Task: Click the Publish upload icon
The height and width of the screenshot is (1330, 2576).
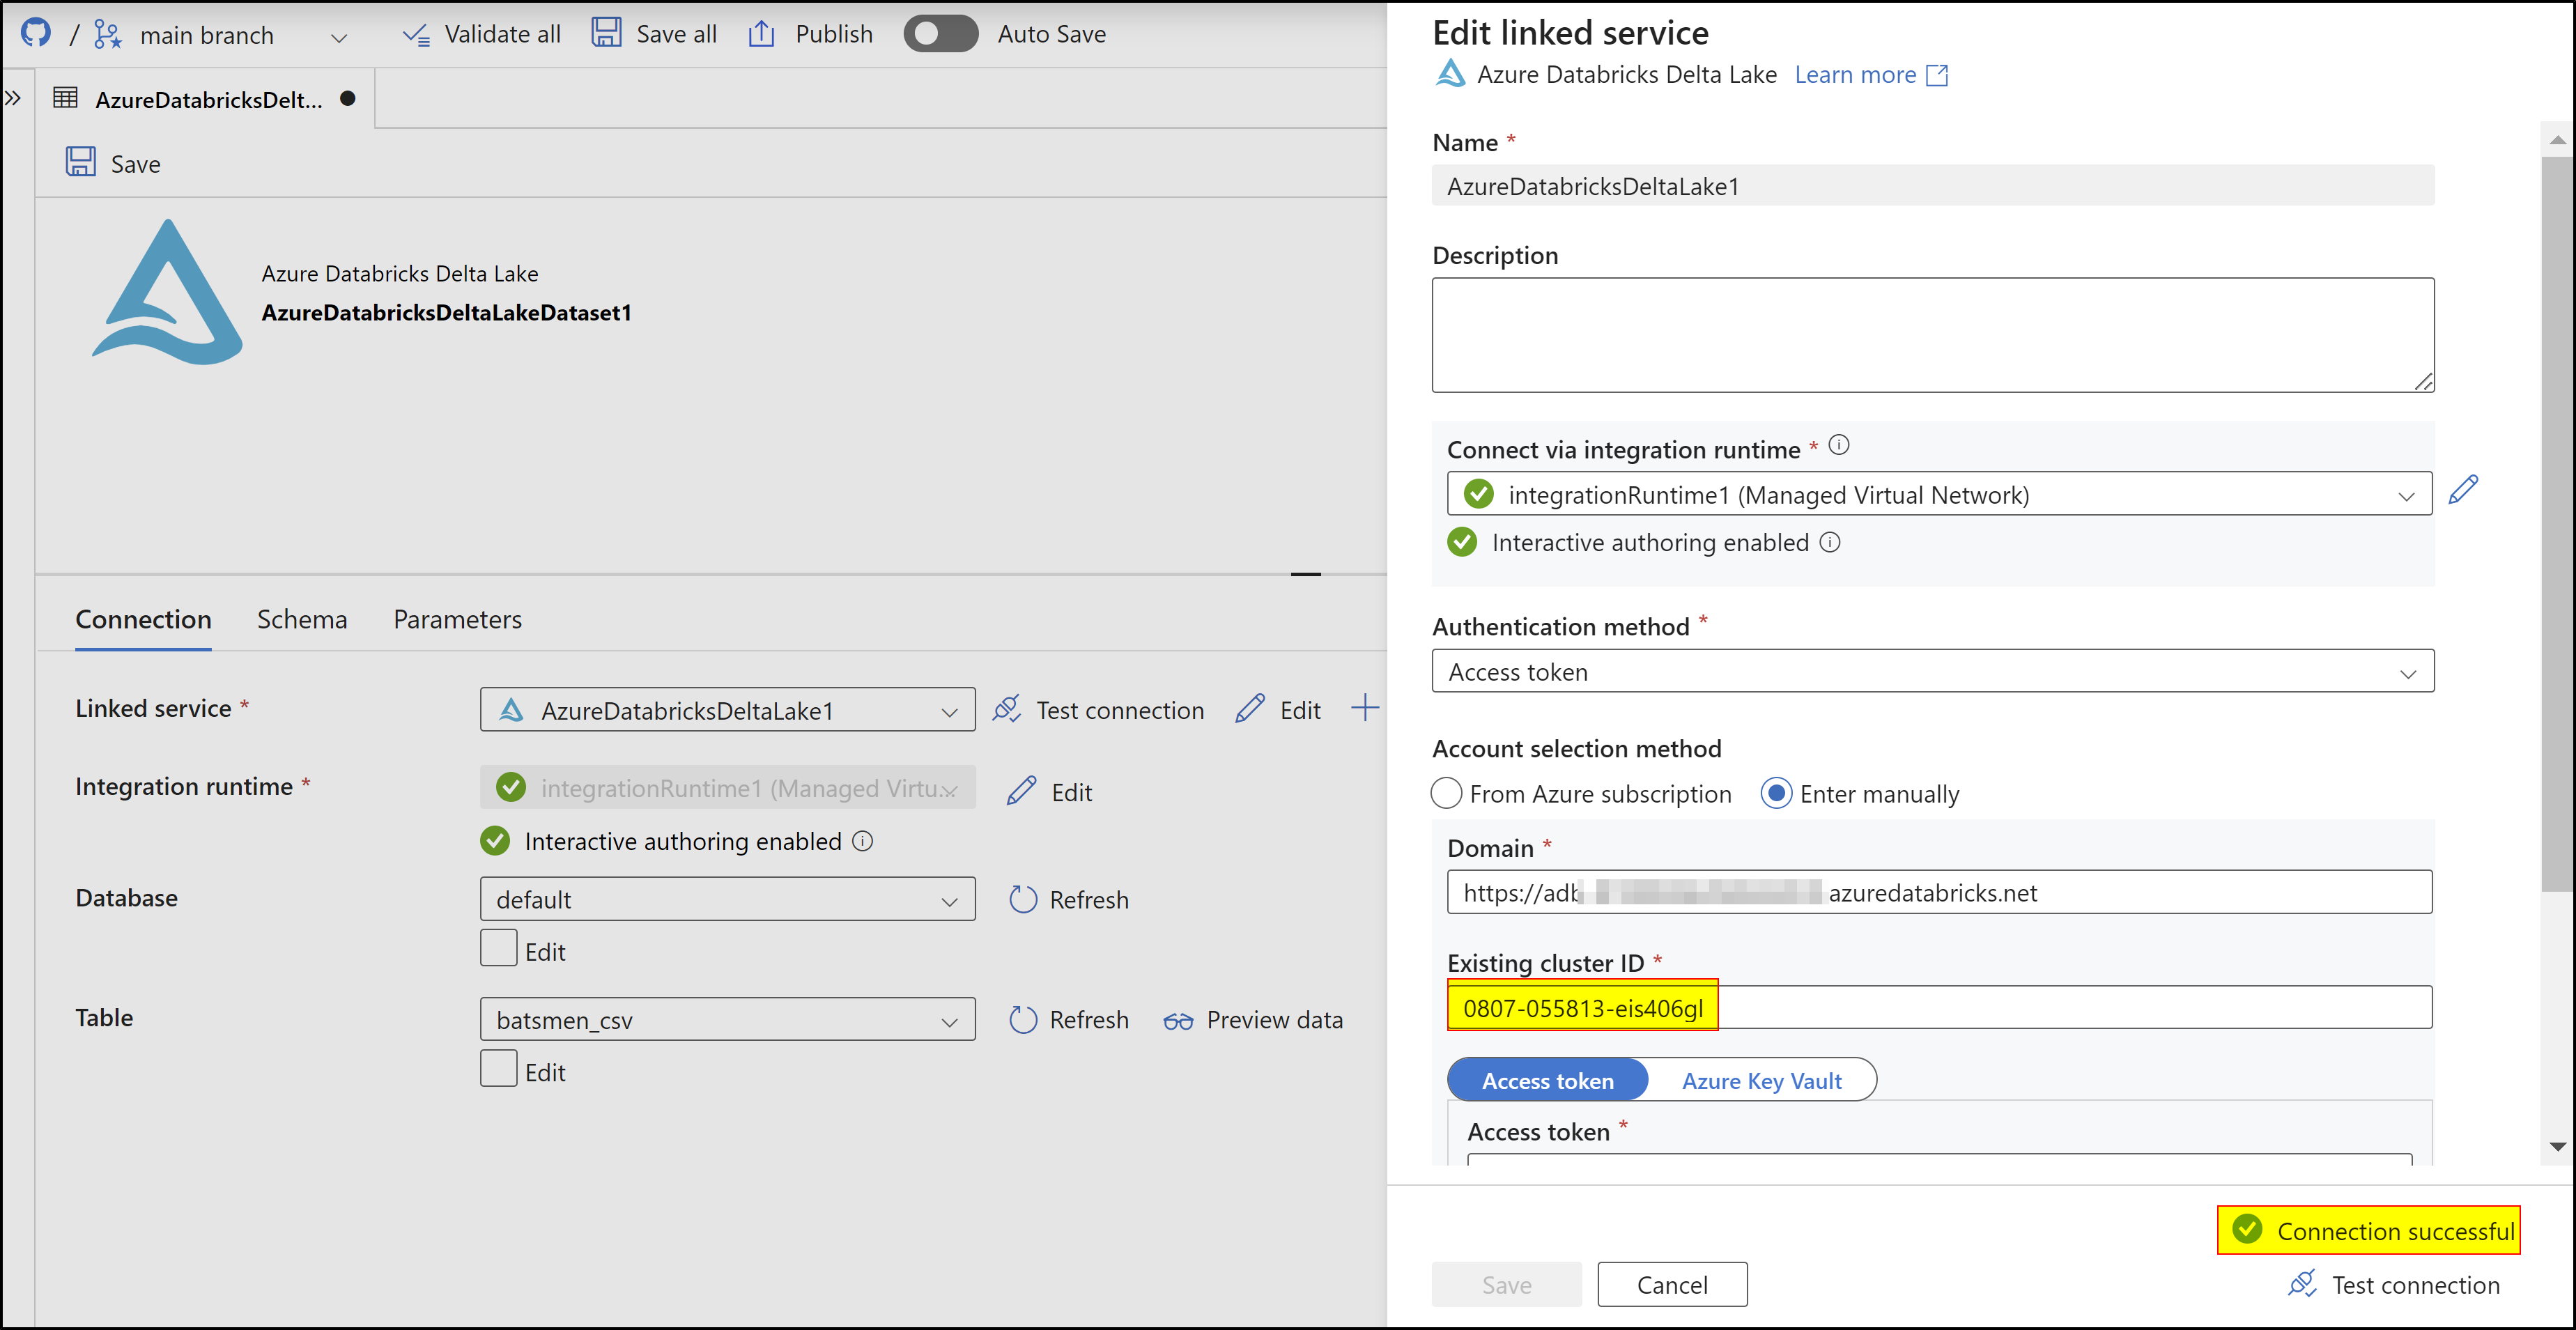Action: (761, 34)
